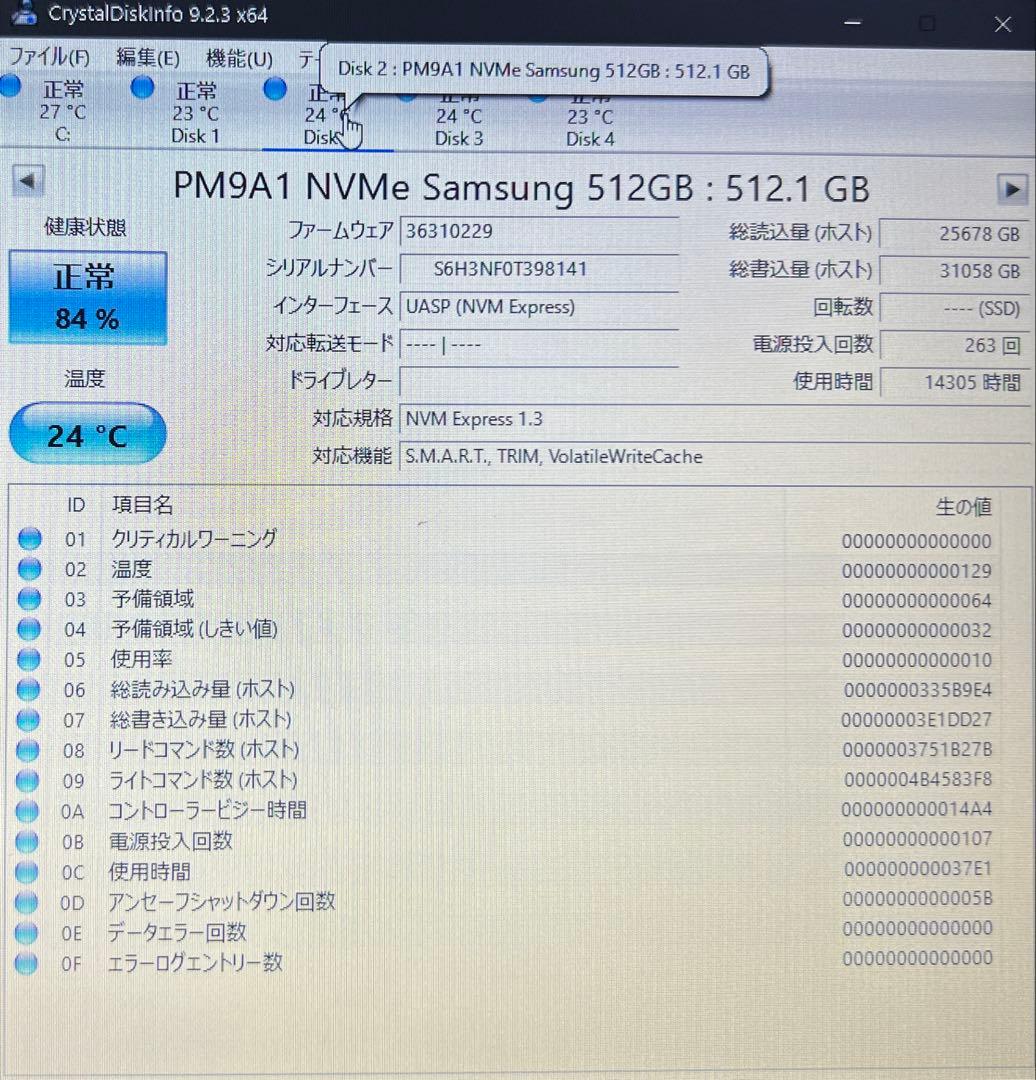Click status icon of リードコマンド数 row
This screenshot has height=1080, width=1036.
[x=28, y=750]
